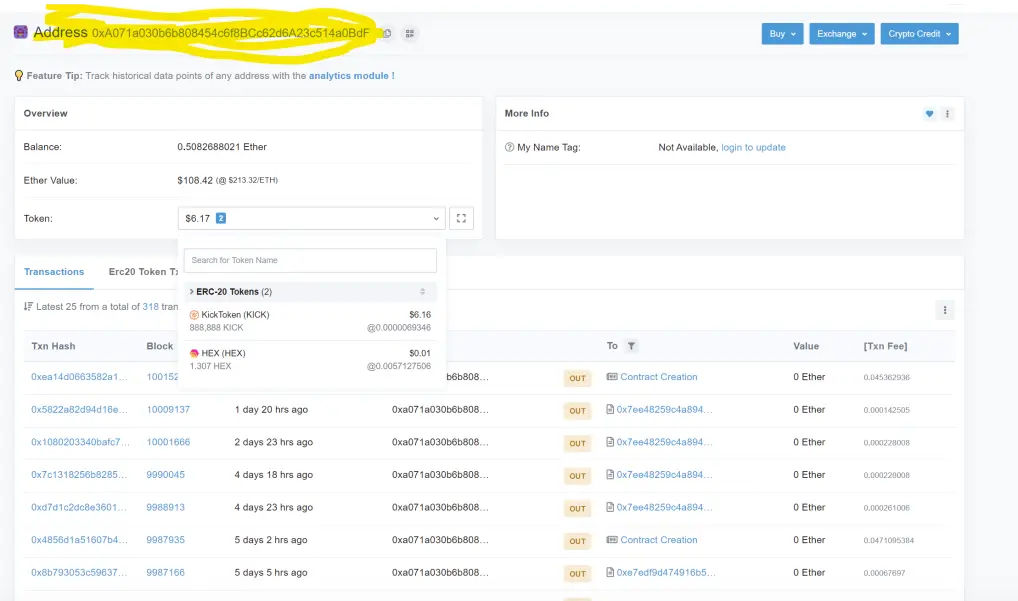Screen dimensions: 1018x601
Task: Click Contract Creation icon on first row
Action: pyautogui.click(x=612, y=376)
